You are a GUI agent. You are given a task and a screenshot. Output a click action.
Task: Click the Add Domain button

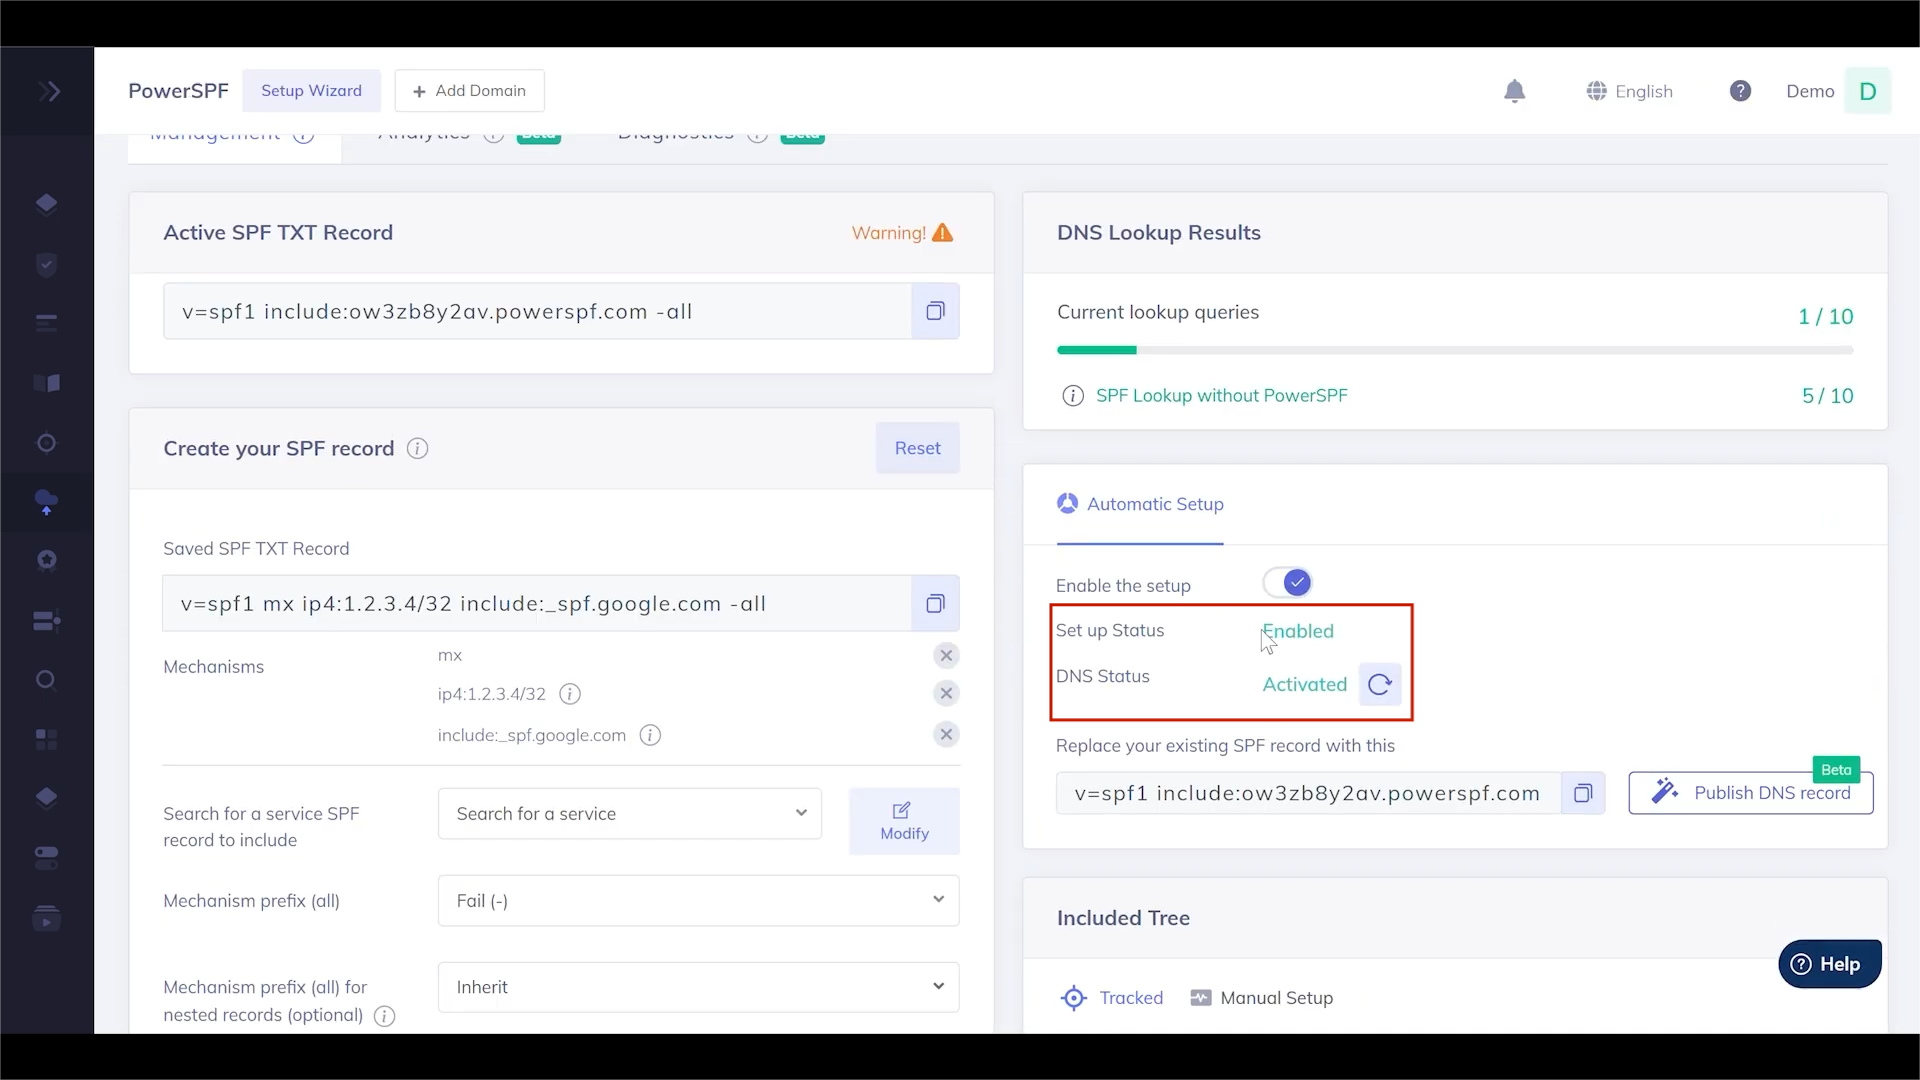click(x=470, y=90)
